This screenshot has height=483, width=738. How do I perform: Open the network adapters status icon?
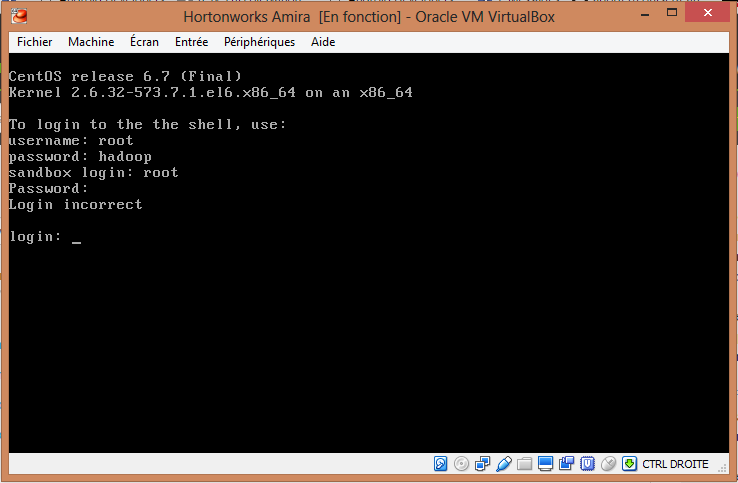click(482, 464)
